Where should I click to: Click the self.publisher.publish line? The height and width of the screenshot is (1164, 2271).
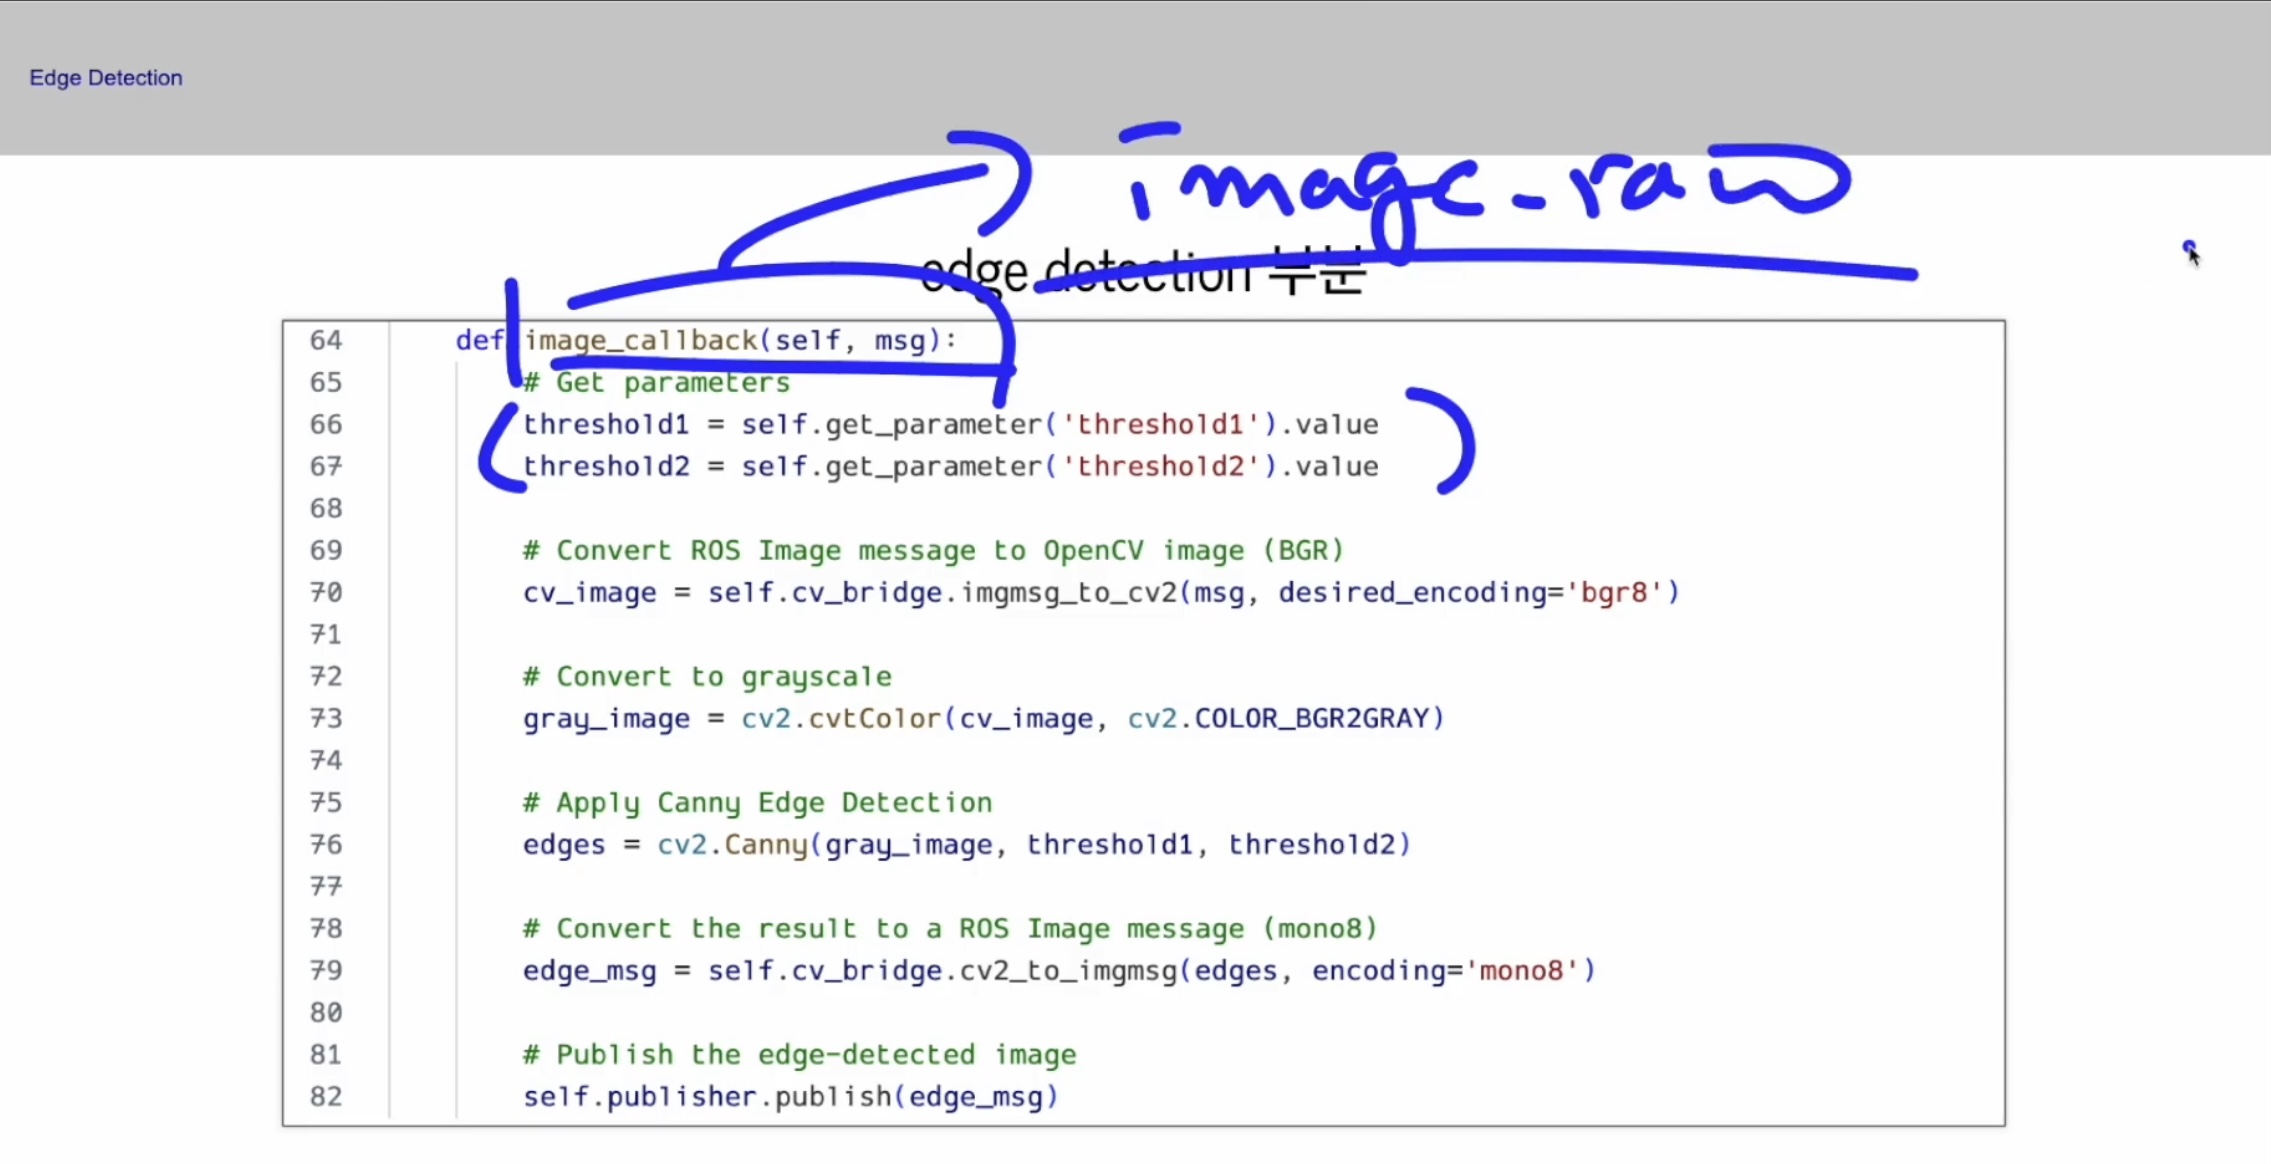790,1097
